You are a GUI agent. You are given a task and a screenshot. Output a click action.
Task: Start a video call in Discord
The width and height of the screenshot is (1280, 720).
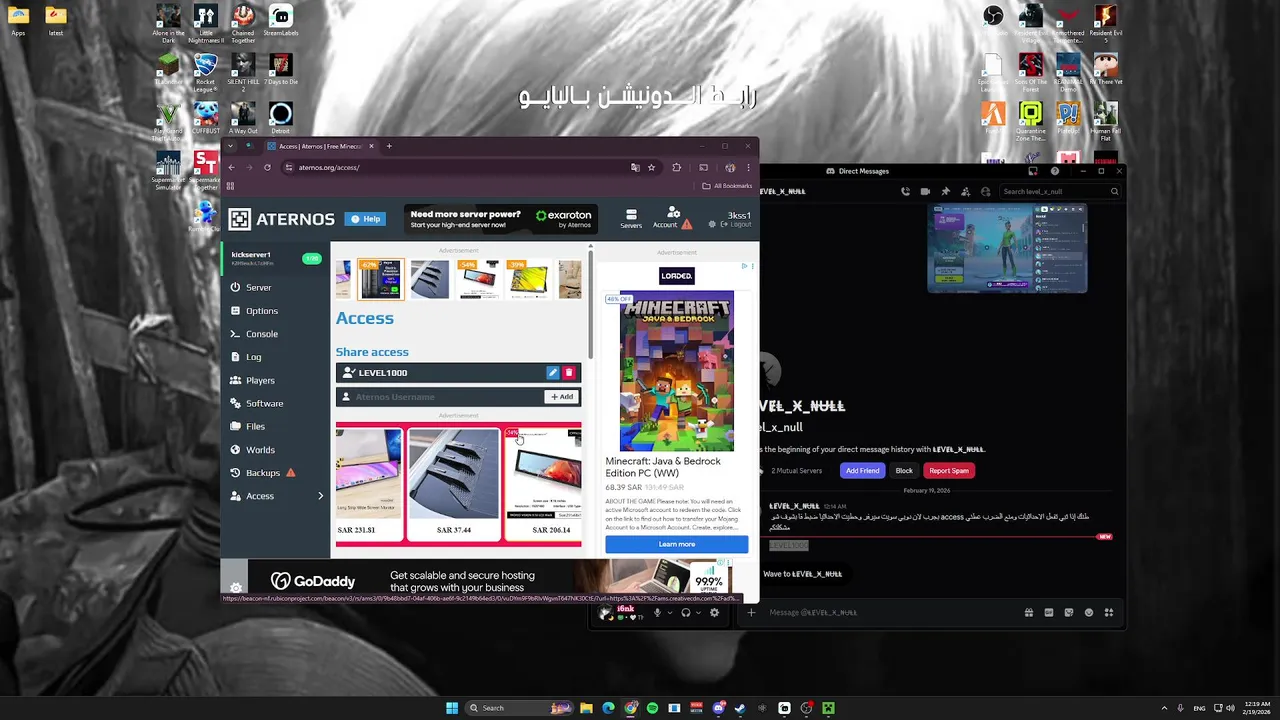pyautogui.click(x=925, y=191)
